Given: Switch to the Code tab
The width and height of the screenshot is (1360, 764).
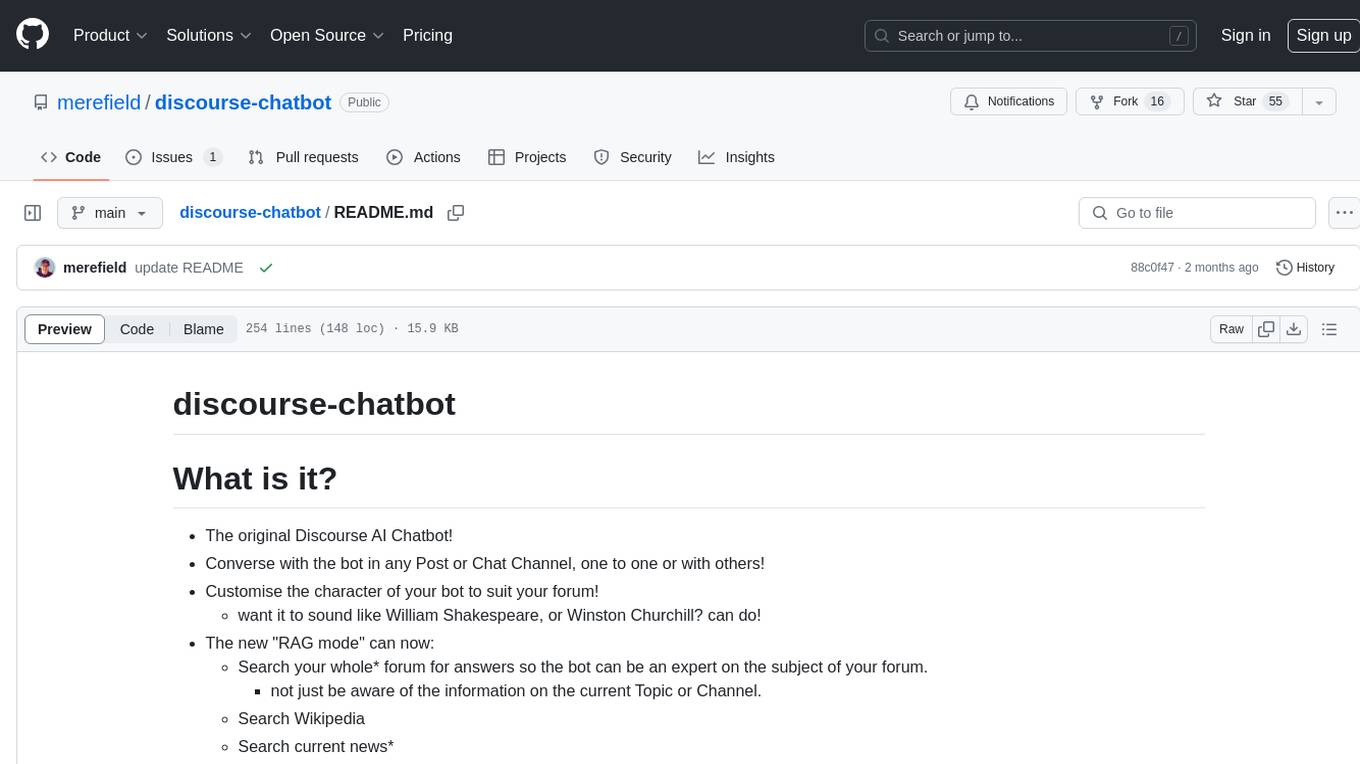Looking at the screenshot, I should click(70, 157).
